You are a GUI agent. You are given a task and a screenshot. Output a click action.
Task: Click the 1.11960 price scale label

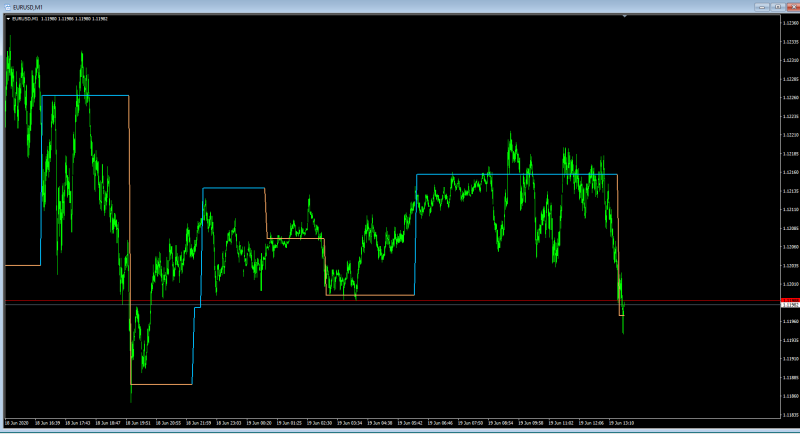tap(791, 321)
